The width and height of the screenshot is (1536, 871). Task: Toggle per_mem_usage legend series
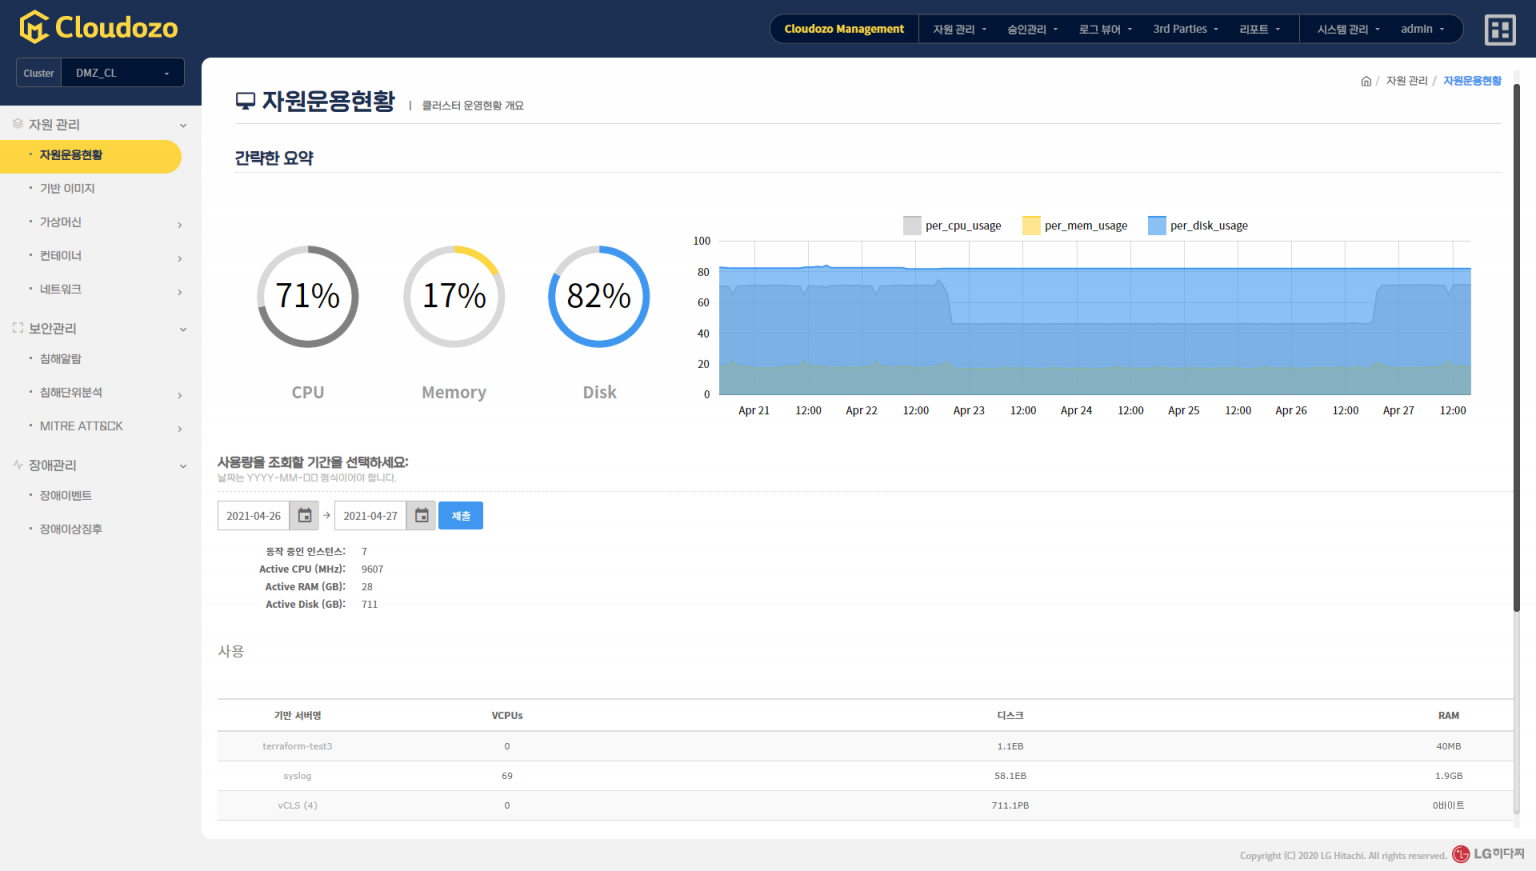(x=1075, y=226)
